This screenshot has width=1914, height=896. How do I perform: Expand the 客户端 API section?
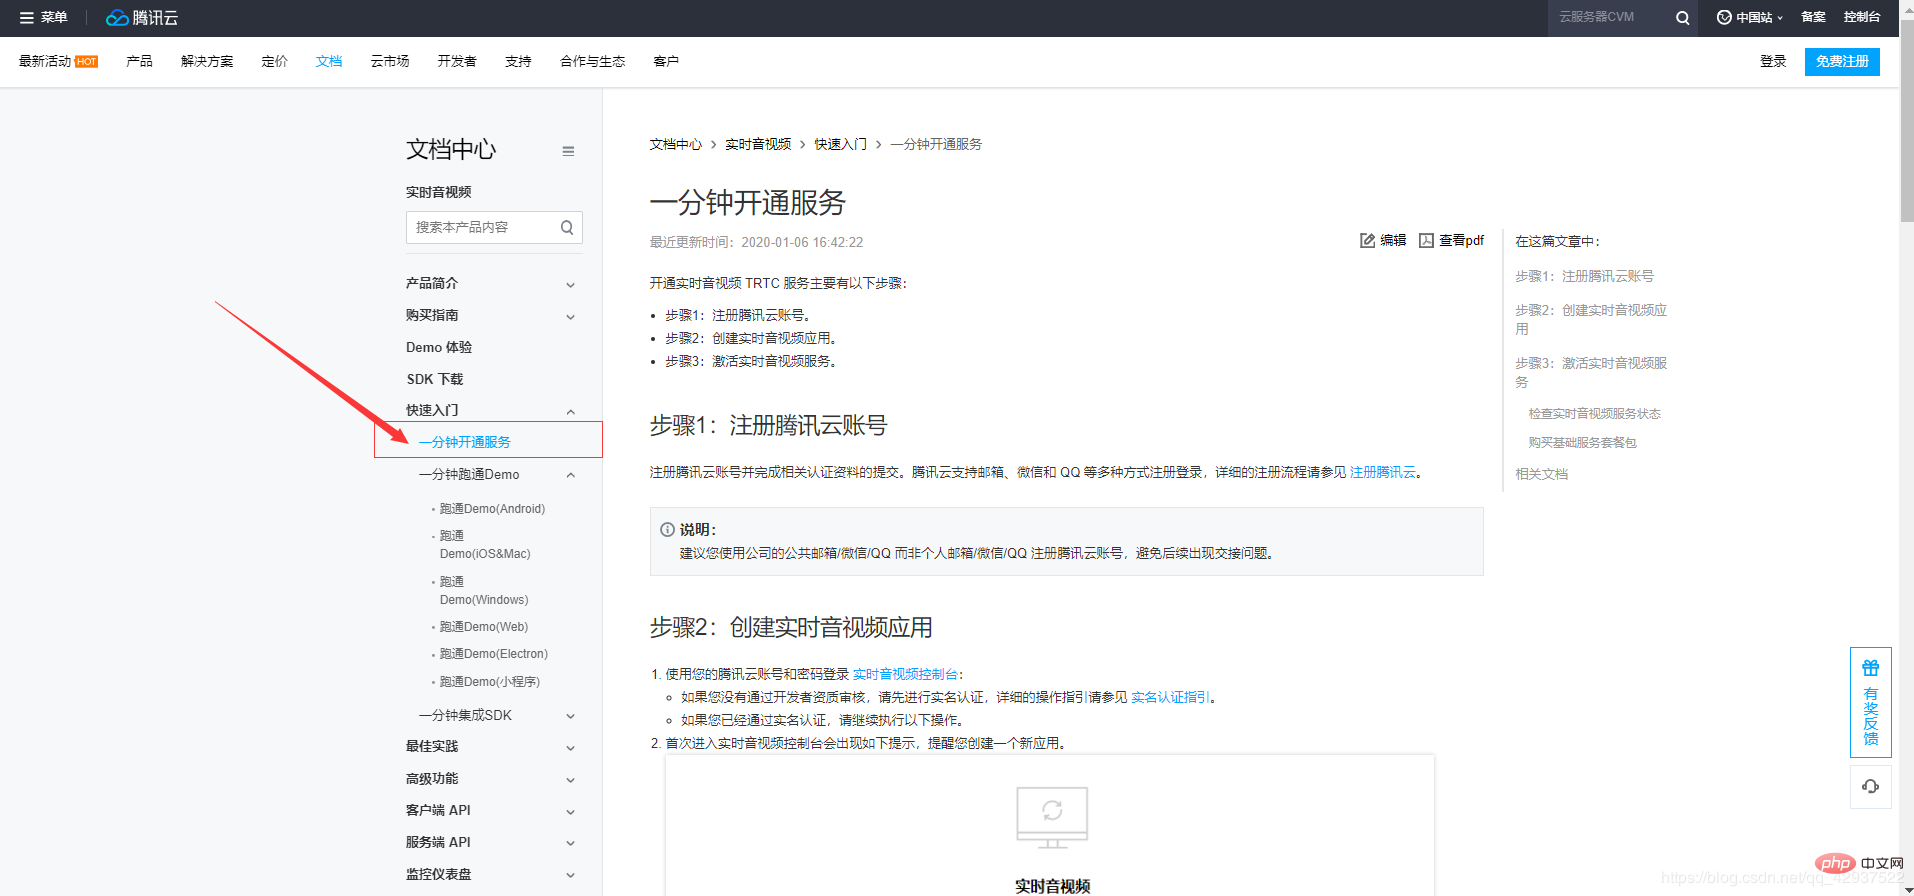tap(570, 811)
